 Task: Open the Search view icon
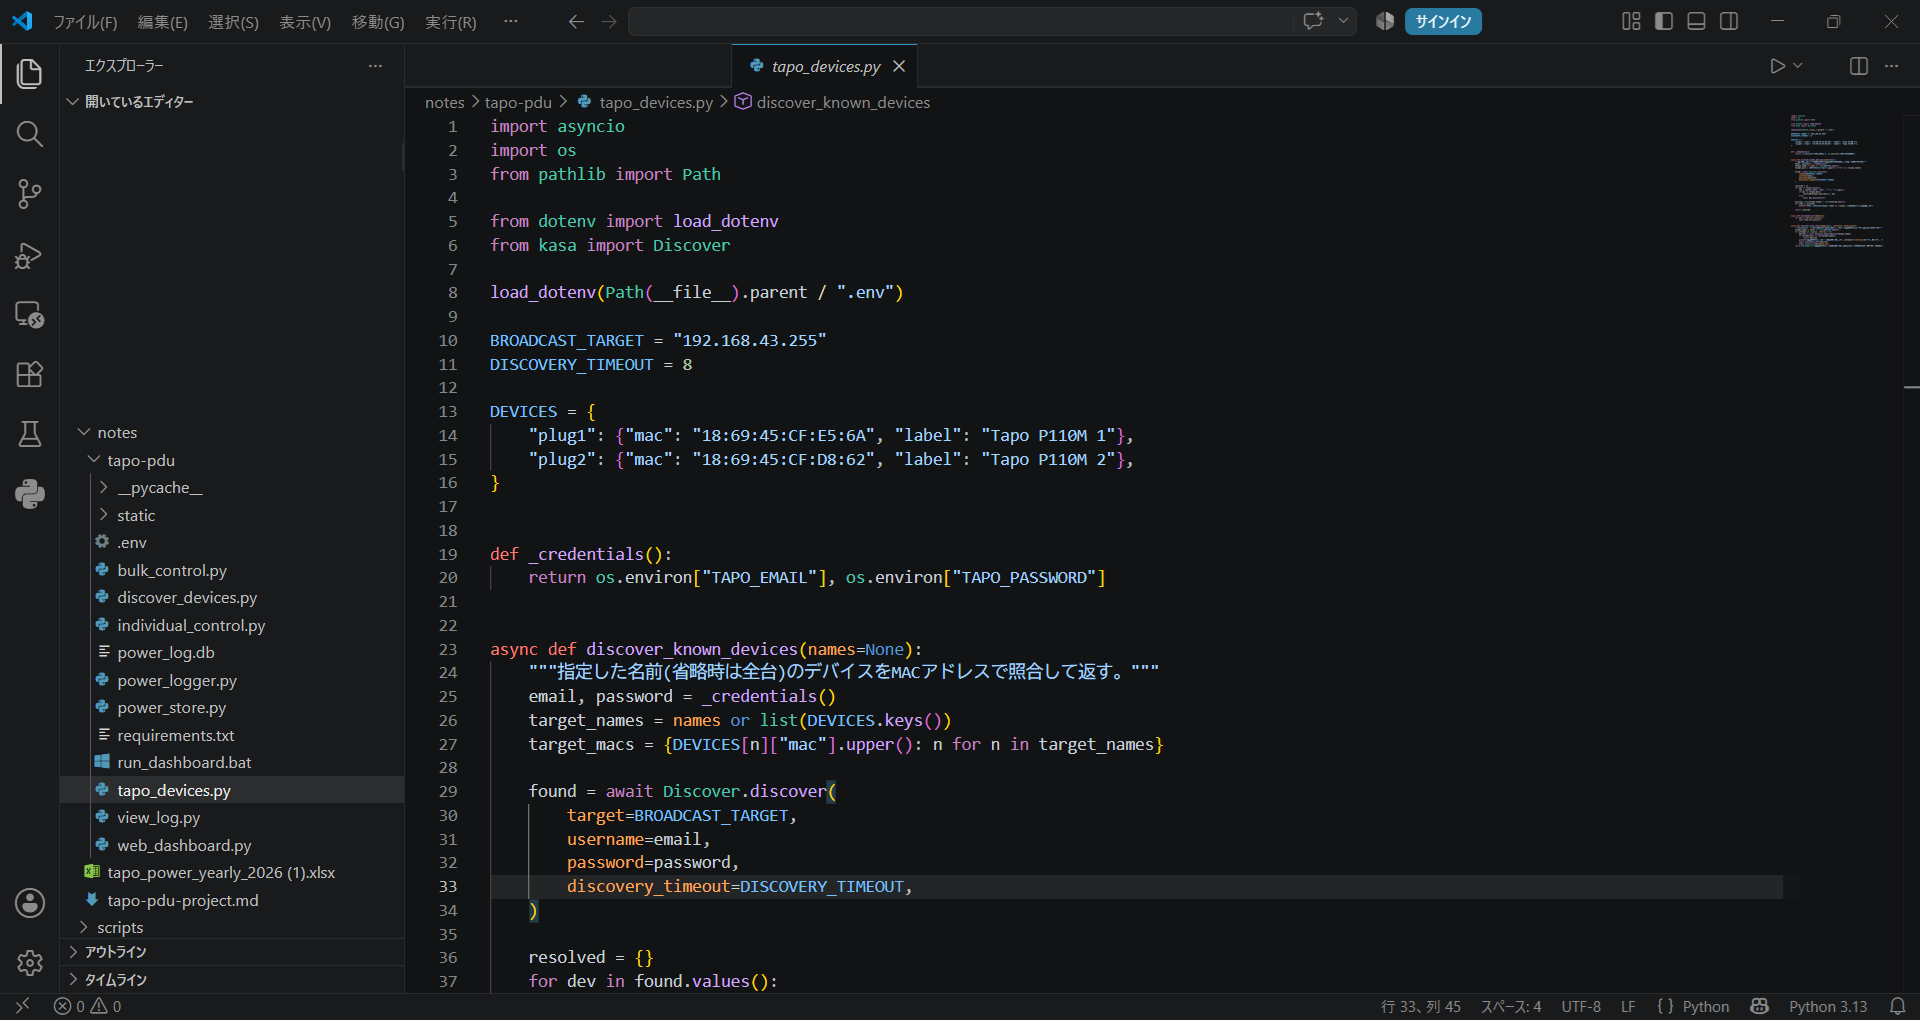tap(29, 133)
